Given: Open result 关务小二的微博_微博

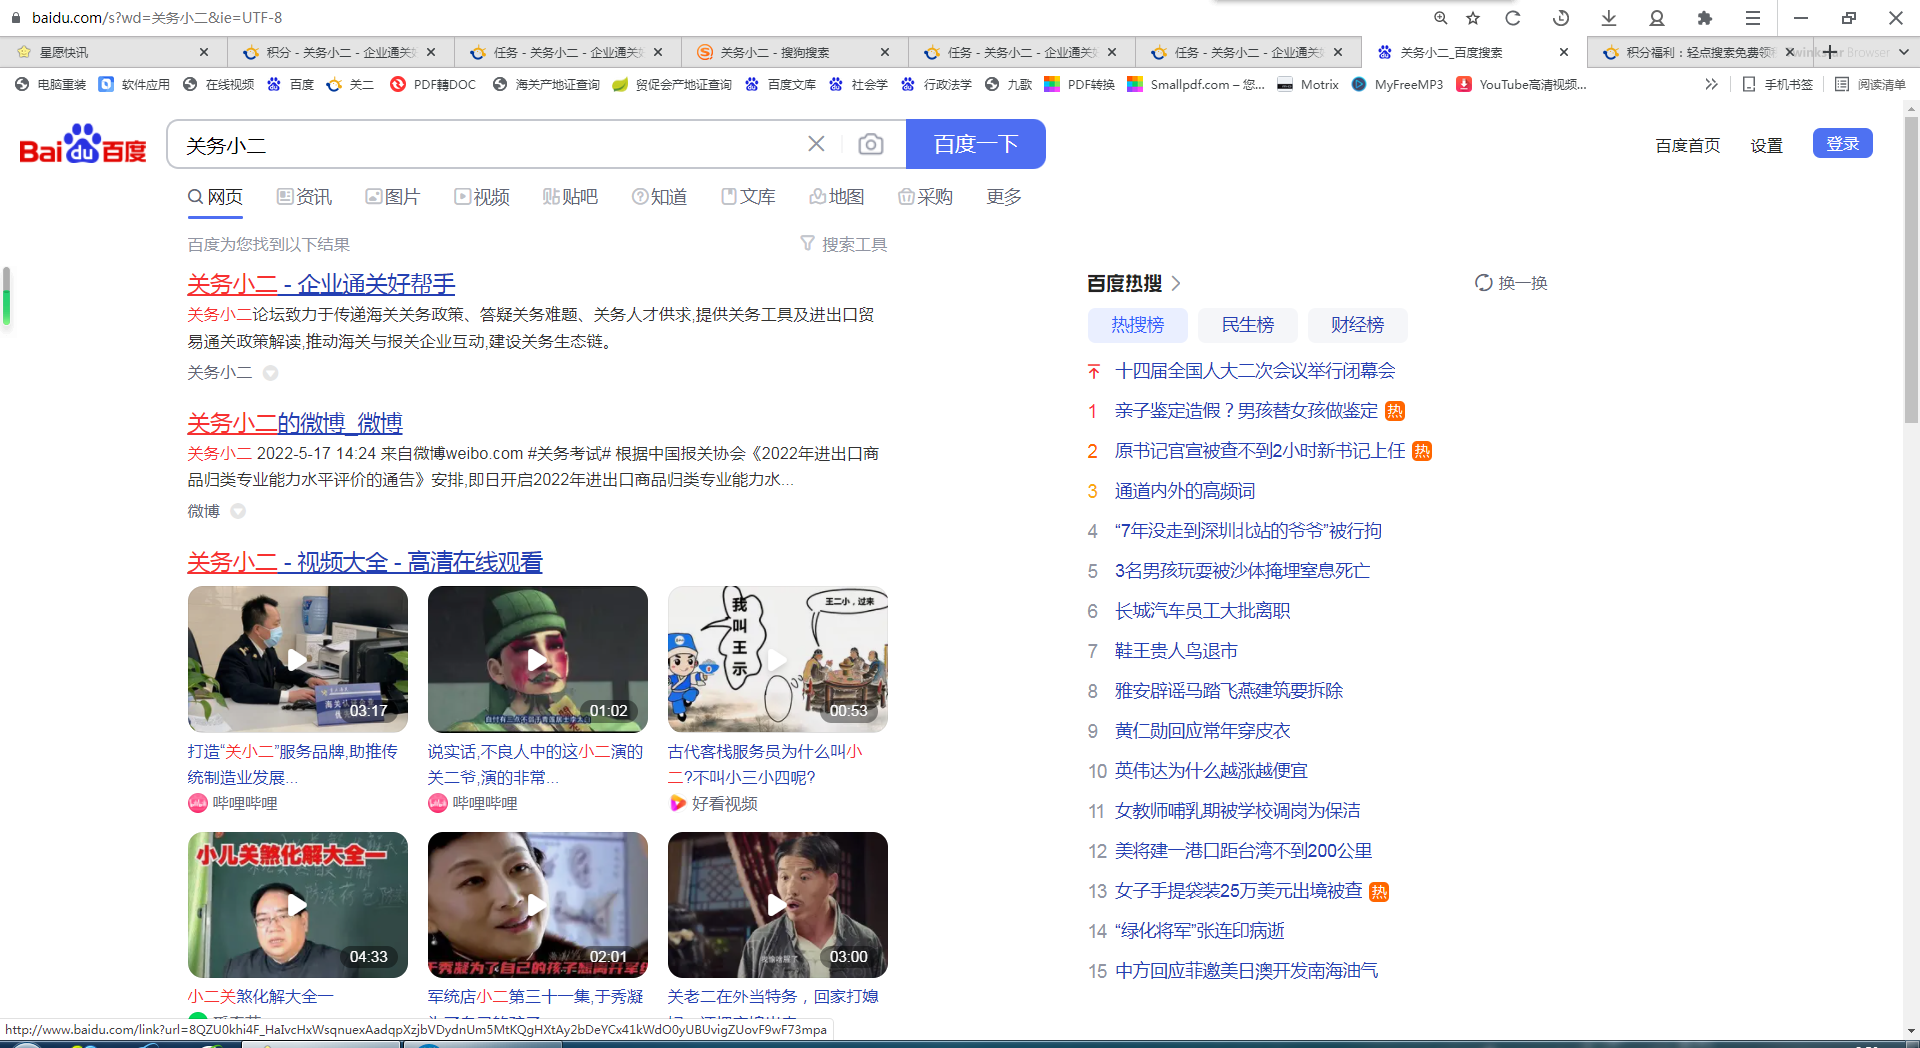Looking at the screenshot, I should point(295,423).
